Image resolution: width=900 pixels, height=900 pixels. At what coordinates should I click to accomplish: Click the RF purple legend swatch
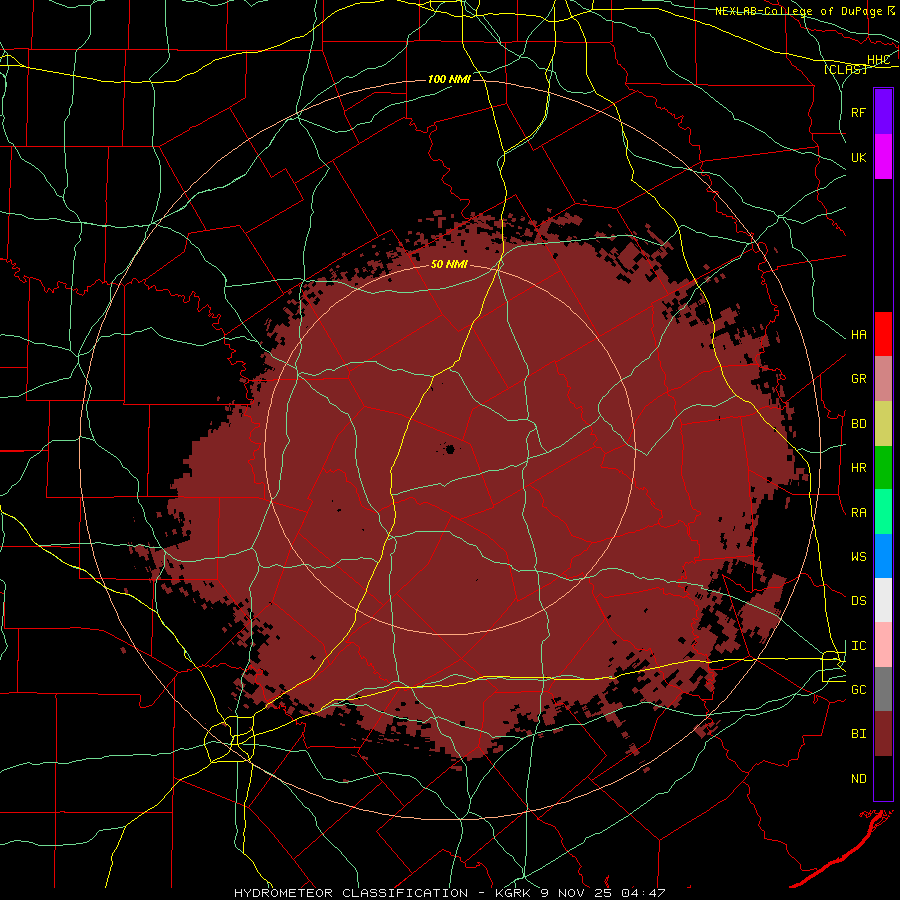[x=883, y=112]
